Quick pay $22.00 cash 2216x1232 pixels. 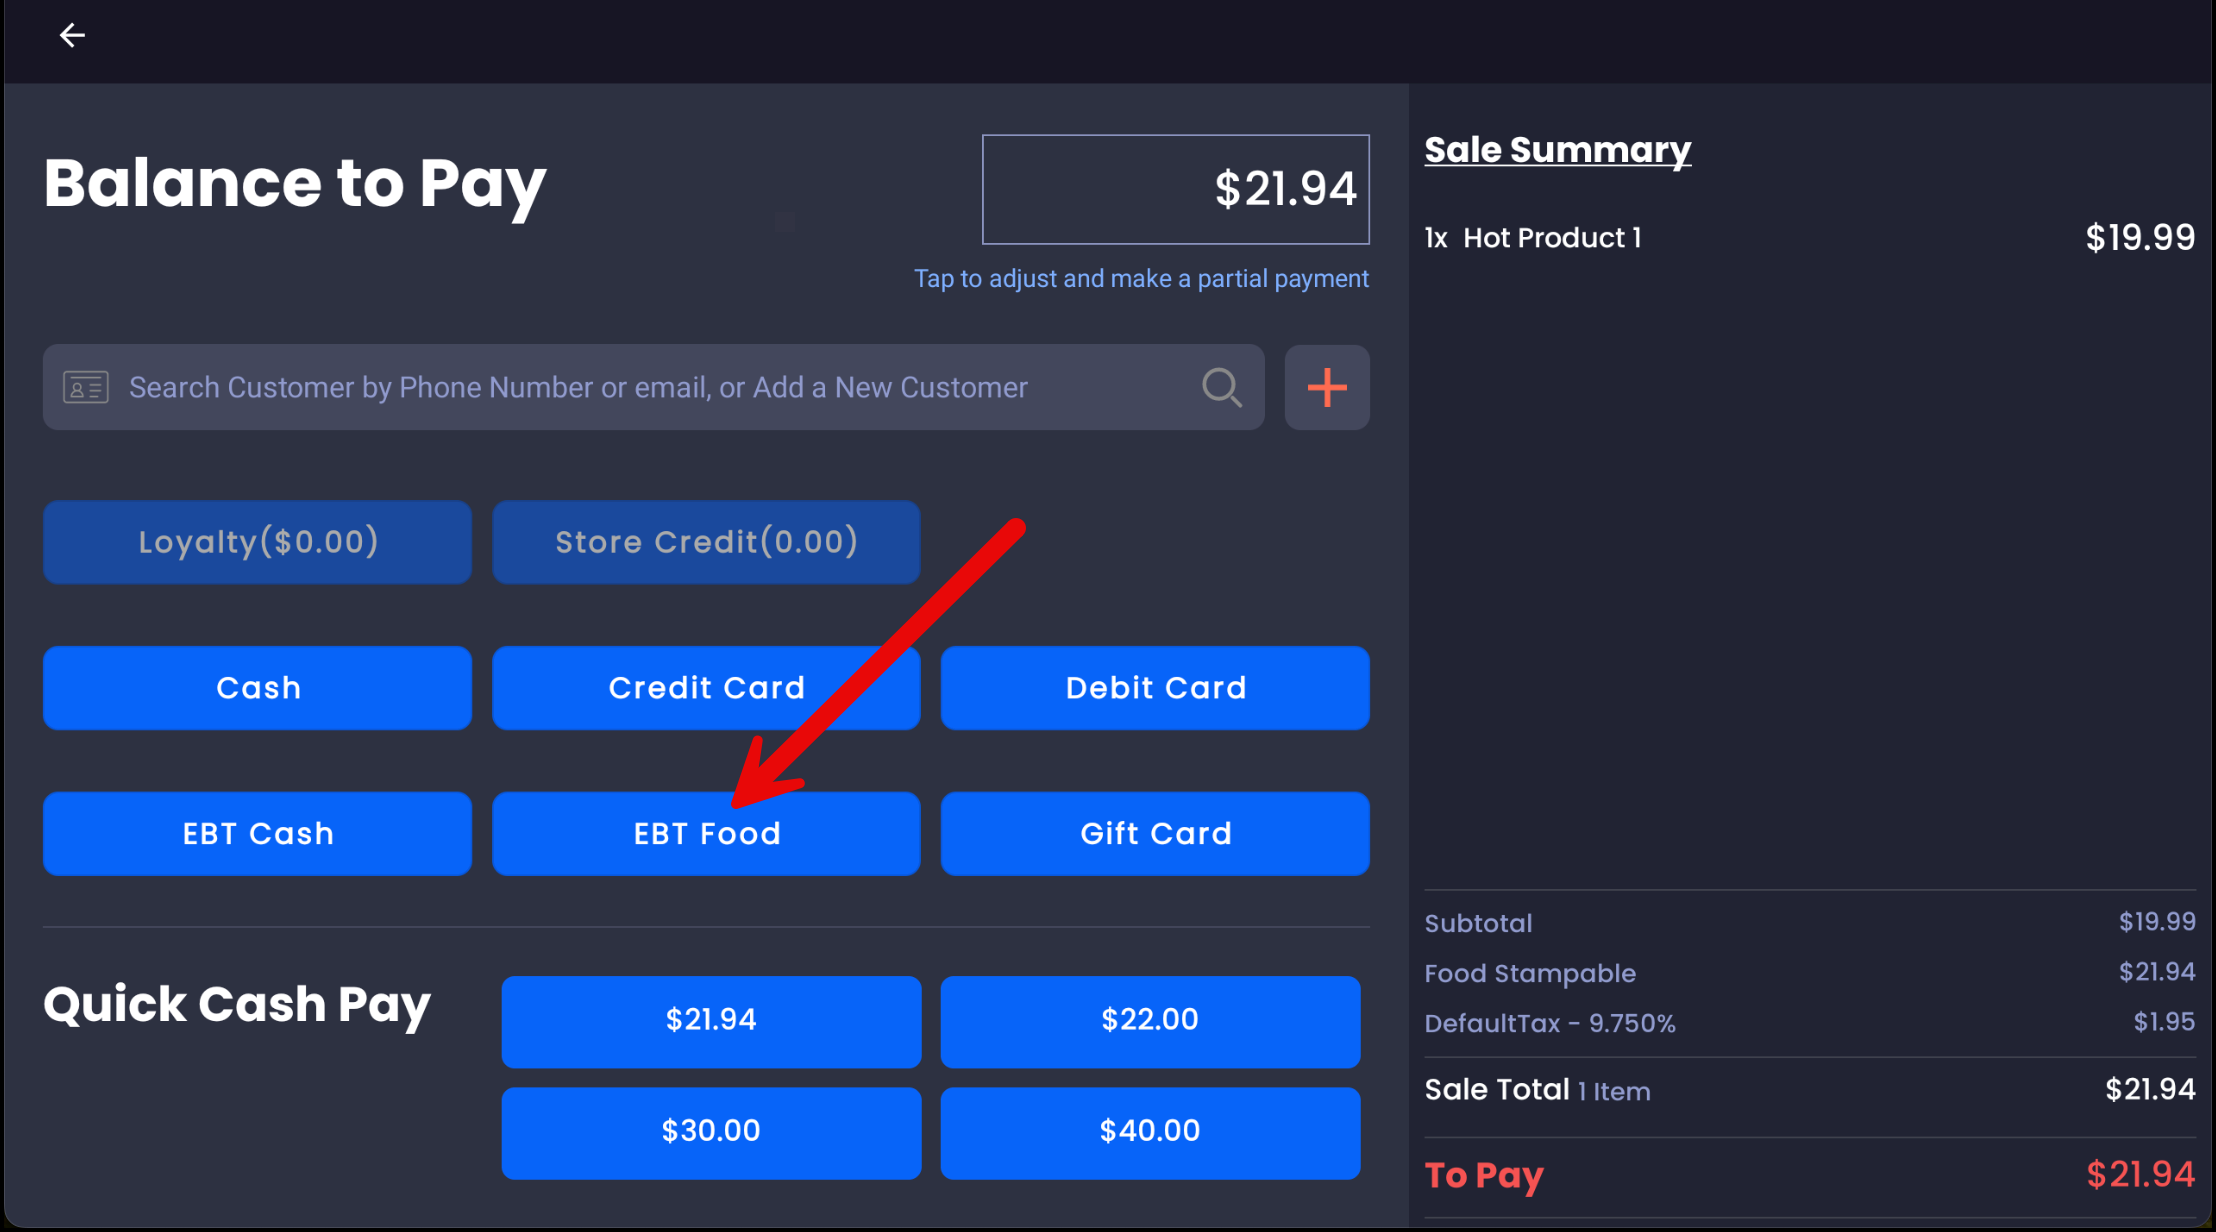(x=1150, y=1021)
